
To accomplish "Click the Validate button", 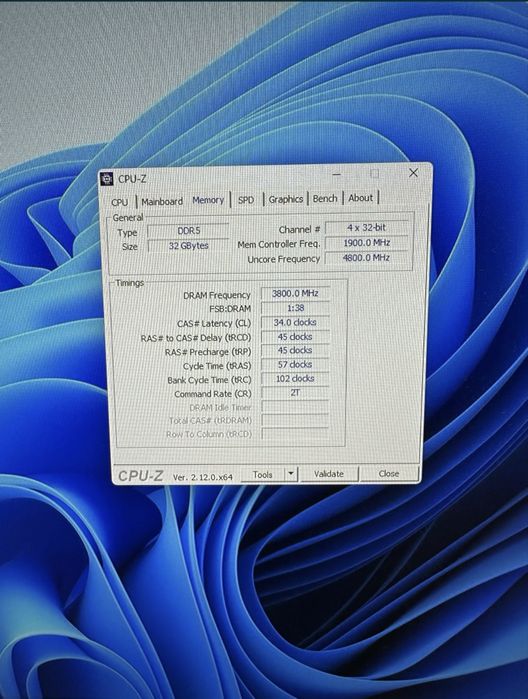I will tap(329, 474).
